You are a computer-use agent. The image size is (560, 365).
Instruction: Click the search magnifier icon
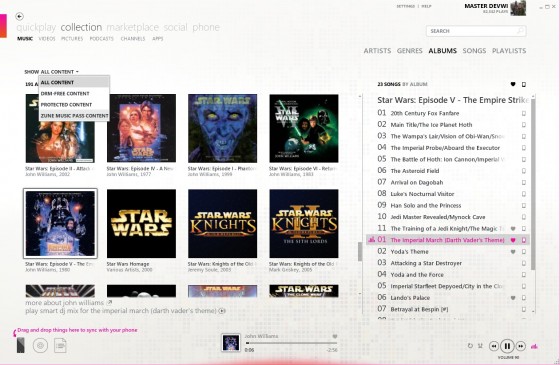[x=520, y=31]
